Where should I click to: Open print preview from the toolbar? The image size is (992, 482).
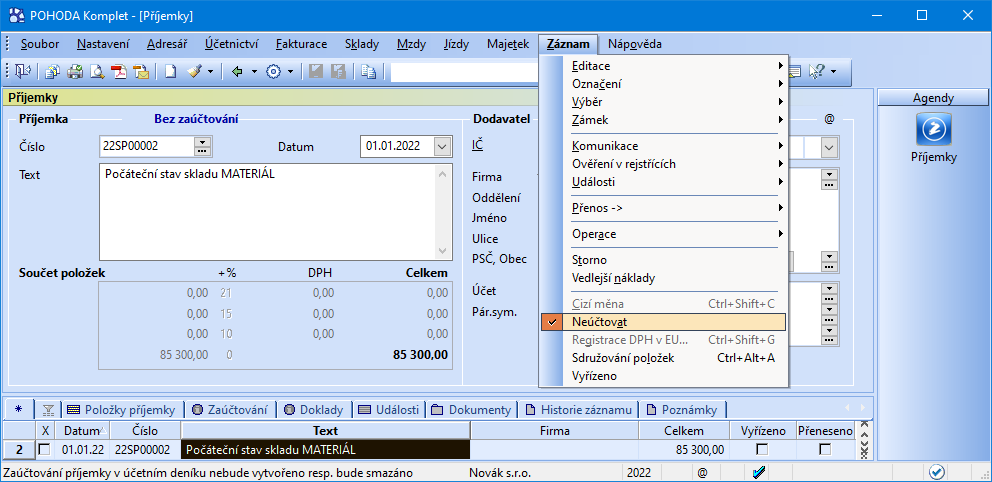pos(97,71)
